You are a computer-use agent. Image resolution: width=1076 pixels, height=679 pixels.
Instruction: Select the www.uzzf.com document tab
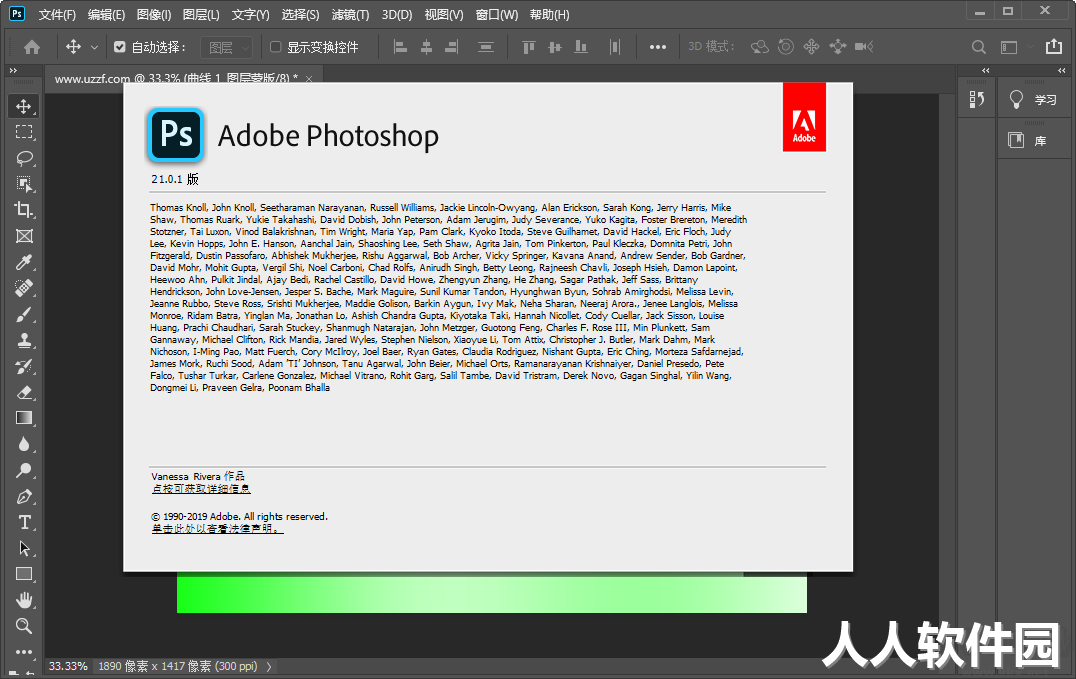point(176,78)
